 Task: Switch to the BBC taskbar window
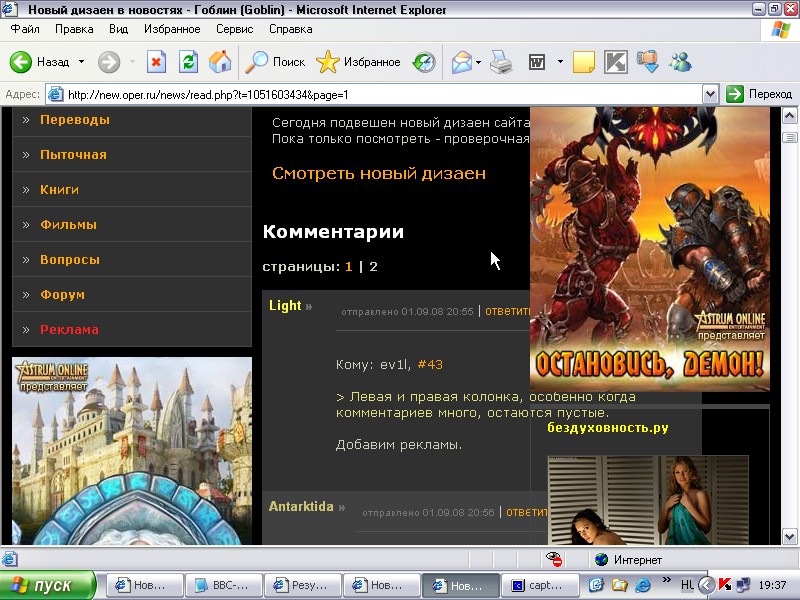pos(223,585)
